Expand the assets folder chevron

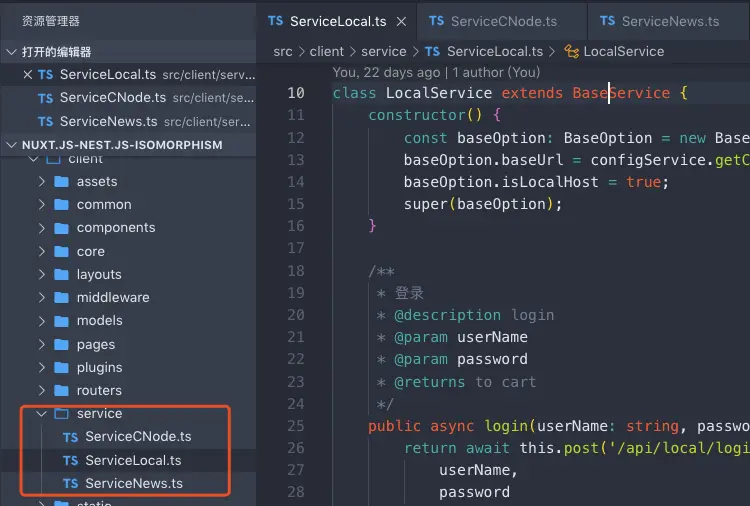click(x=42, y=181)
